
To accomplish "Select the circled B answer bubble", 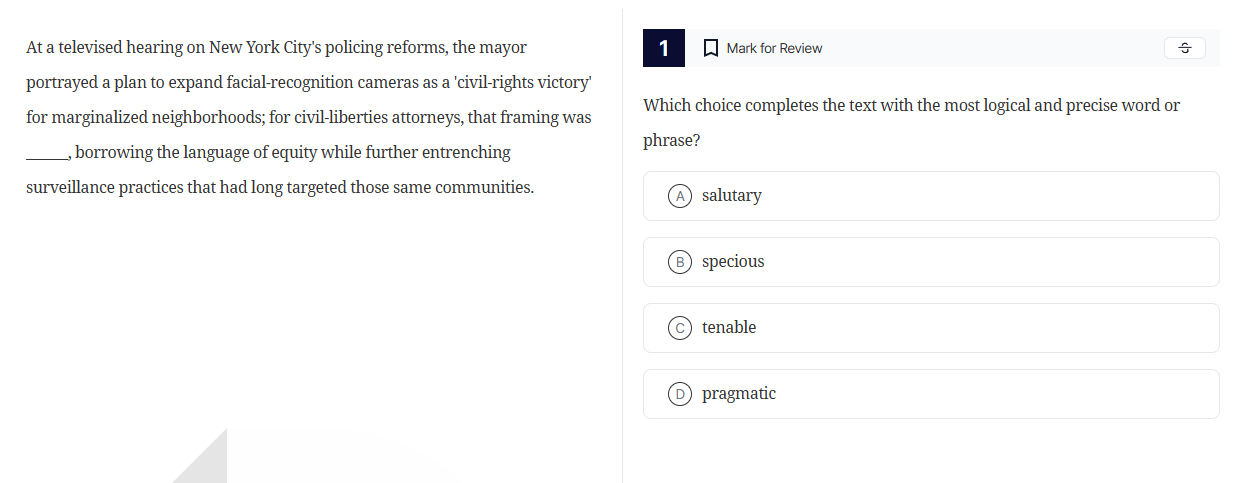I will pyautogui.click(x=680, y=262).
